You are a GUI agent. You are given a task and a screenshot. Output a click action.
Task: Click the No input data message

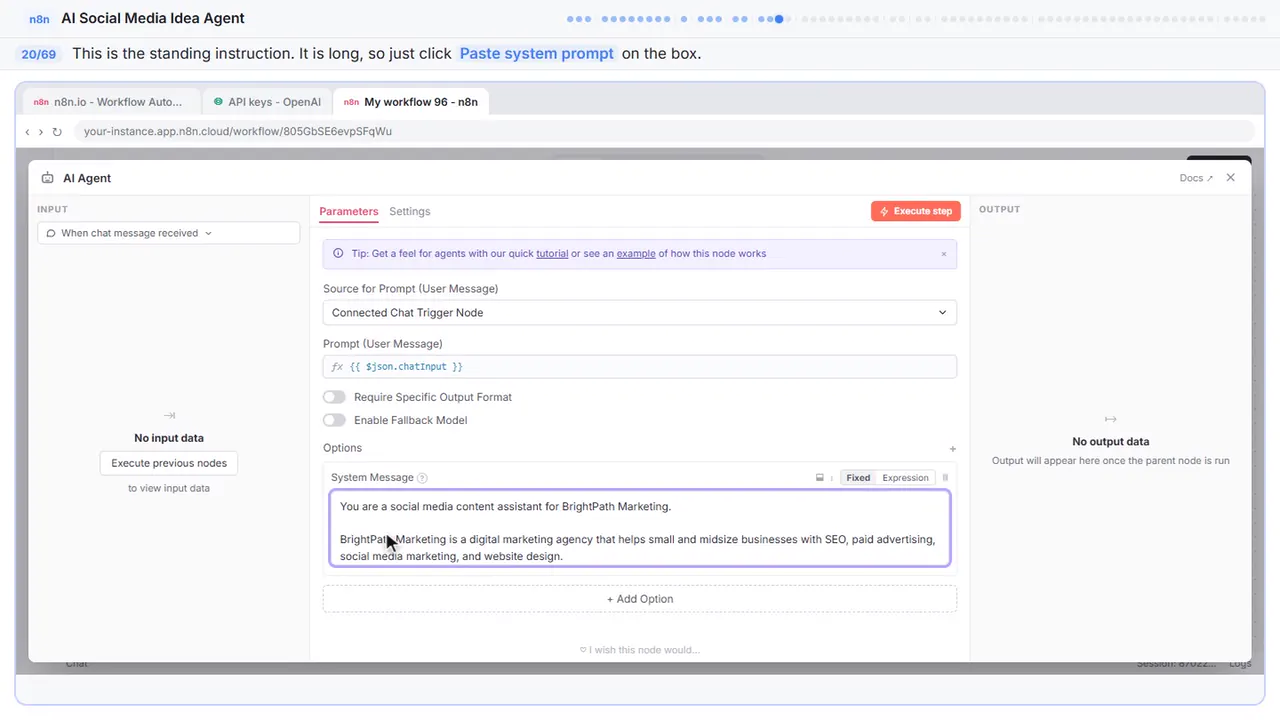pos(169,438)
